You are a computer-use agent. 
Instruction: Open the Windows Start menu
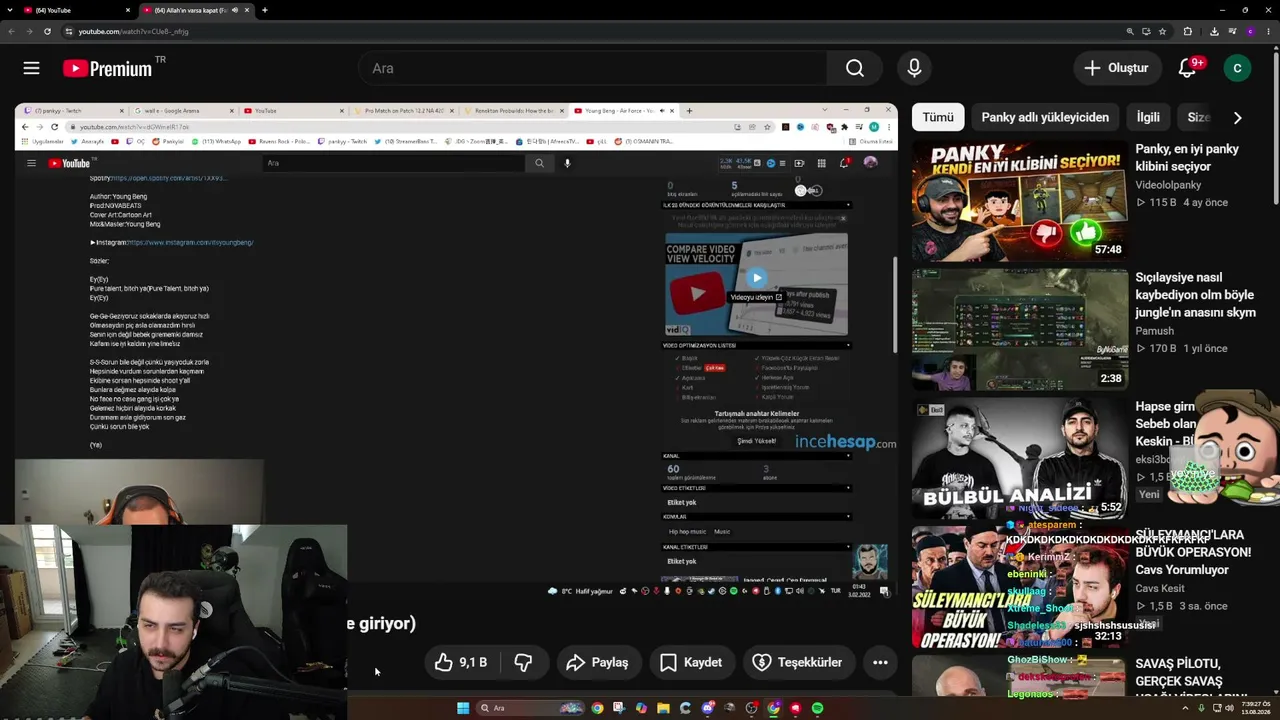pyautogui.click(x=463, y=708)
